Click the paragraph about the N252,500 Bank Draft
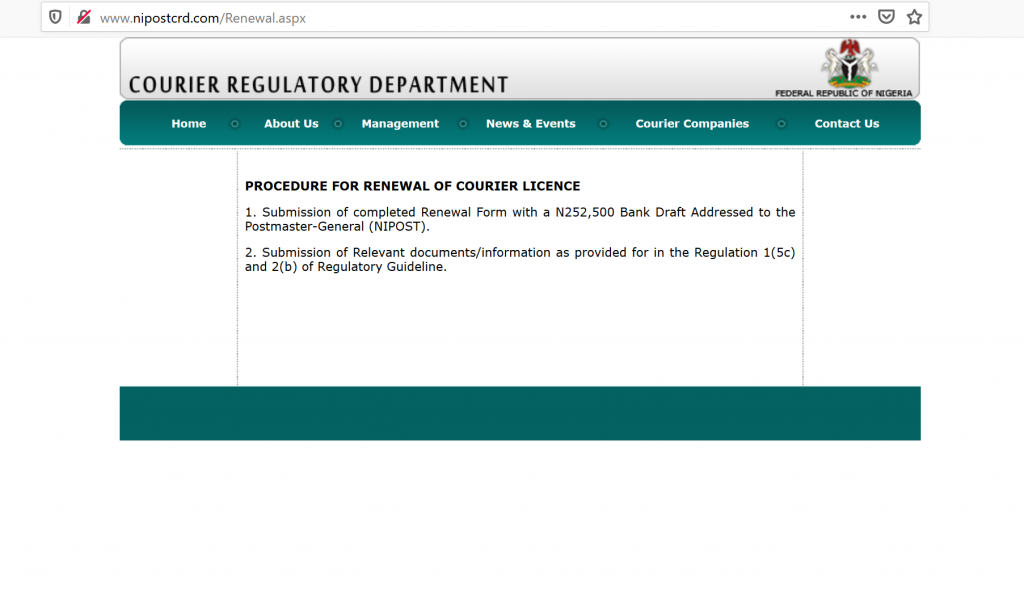 (520, 219)
